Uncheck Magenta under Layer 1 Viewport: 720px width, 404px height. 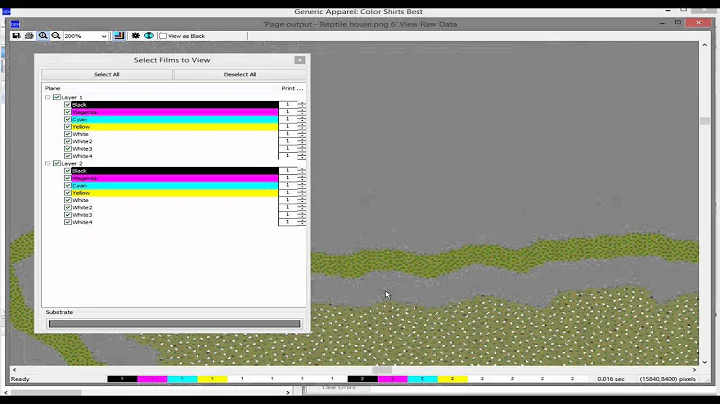pyautogui.click(x=68, y=112)
